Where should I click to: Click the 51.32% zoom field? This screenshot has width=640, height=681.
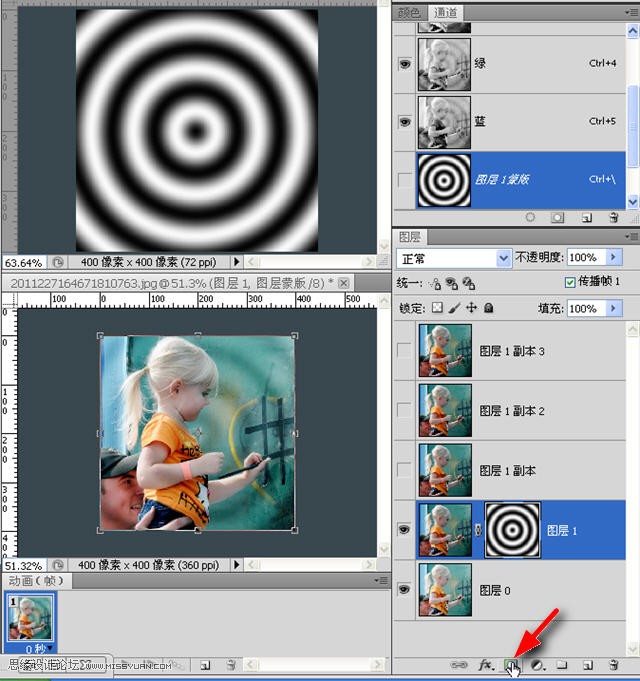(x=24, y=565)
